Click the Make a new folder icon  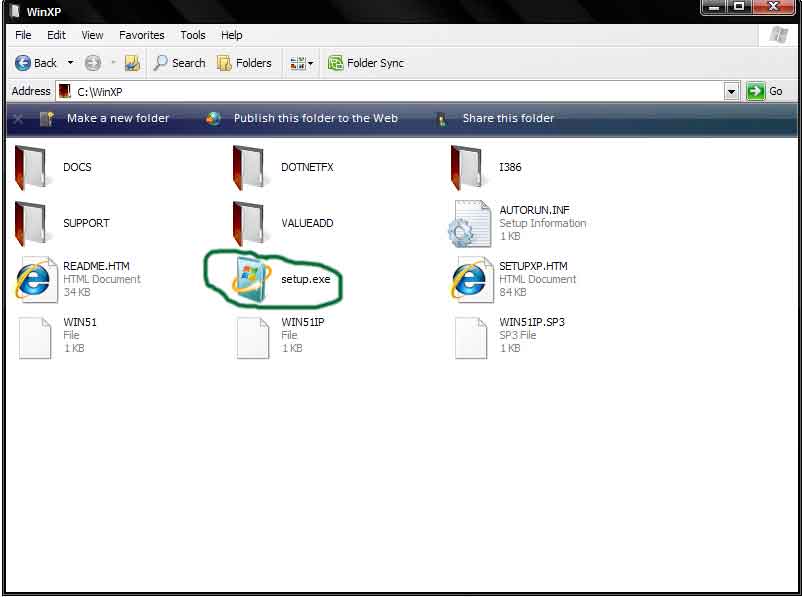point(47,119)
